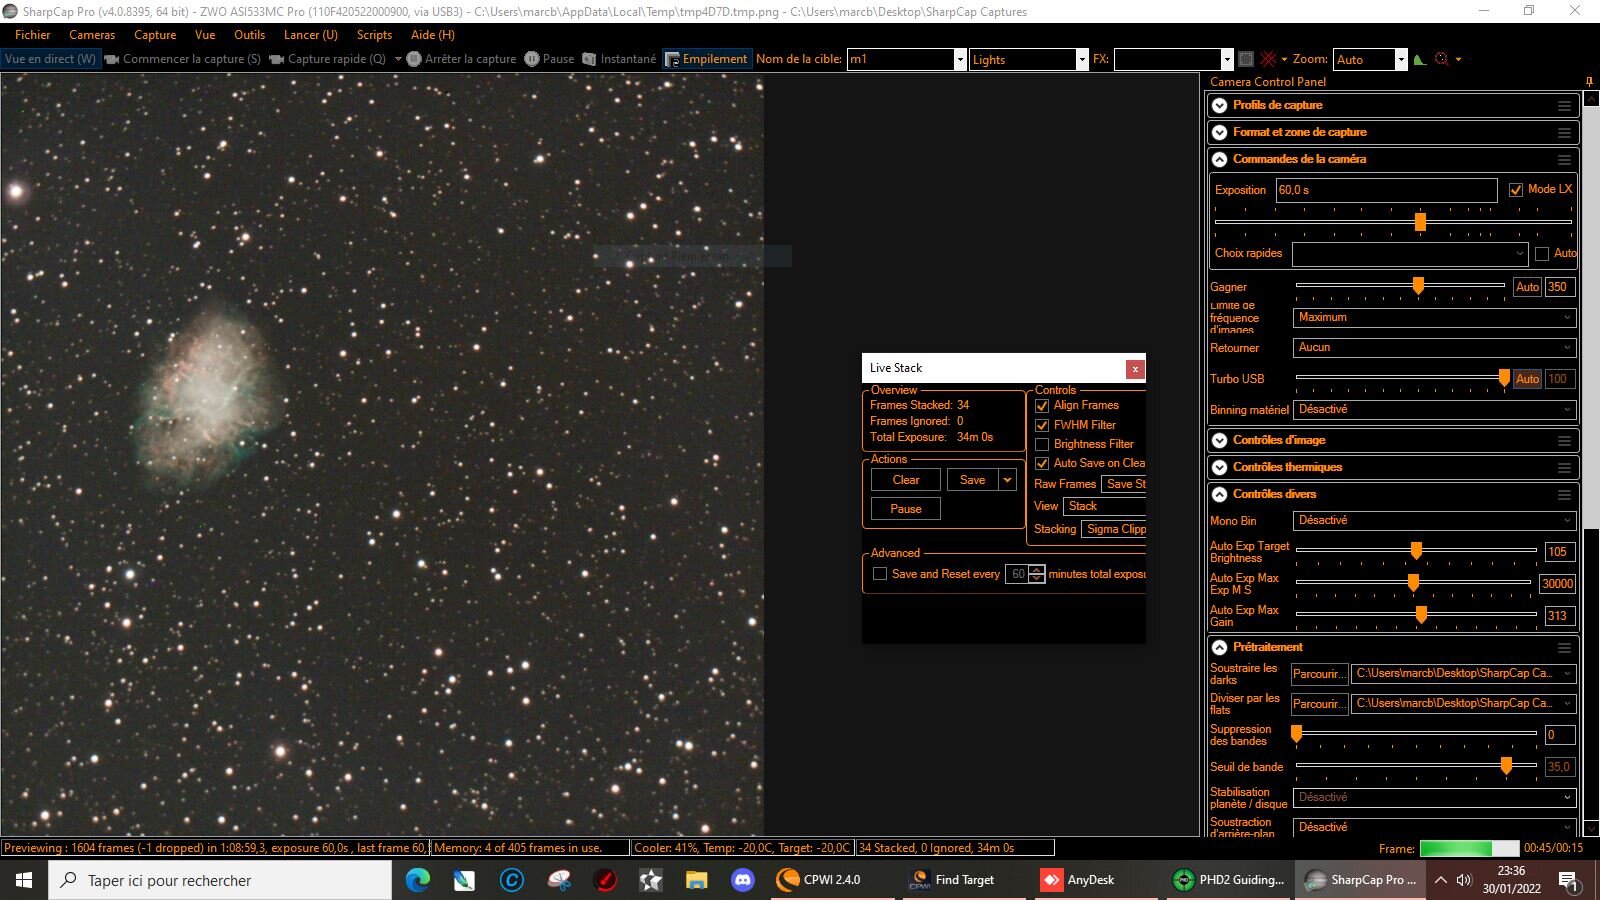Open the Fichier menu
Screen dimensions: 1600x900
[33, 35]
